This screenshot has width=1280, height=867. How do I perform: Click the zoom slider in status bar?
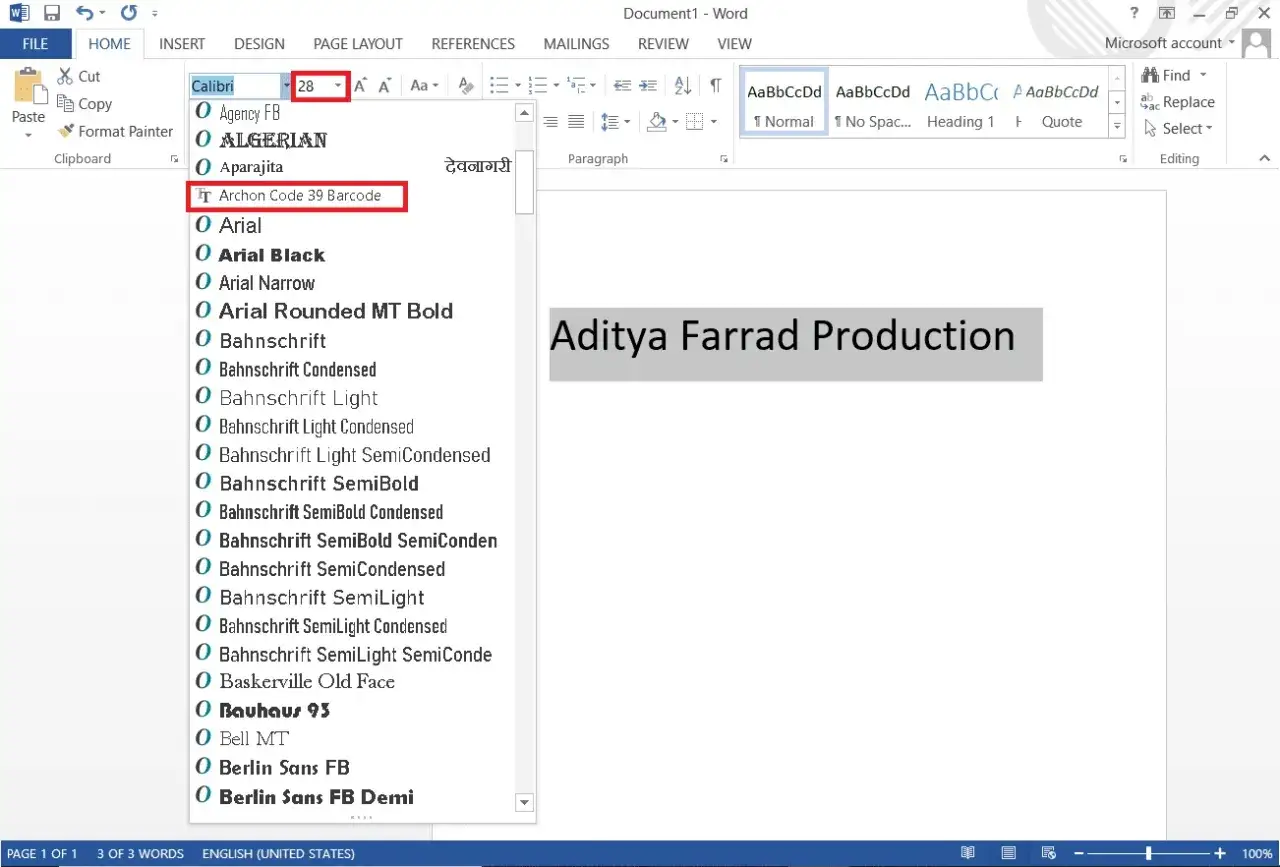coord(1148,853)
